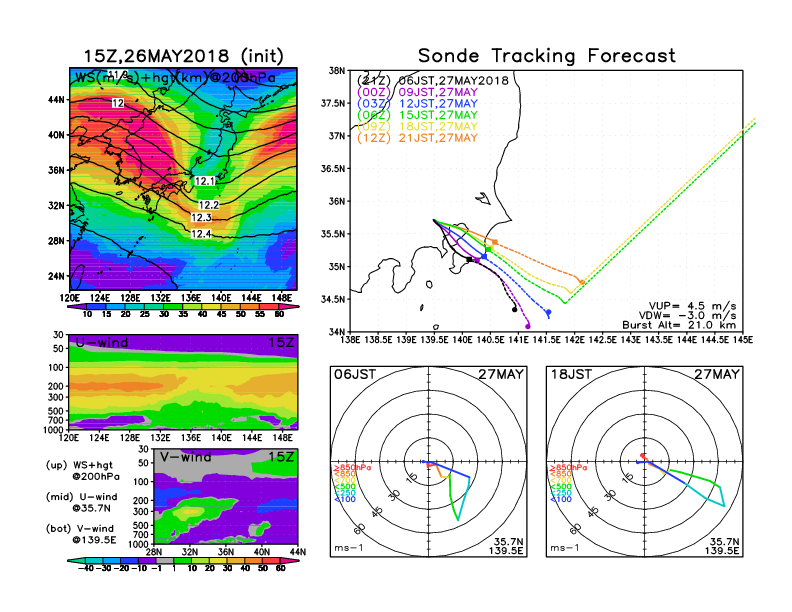Select the black "(21Z) 06JST,27MAY2018" legend entry

pyautogui.click(x=432, y=80)
